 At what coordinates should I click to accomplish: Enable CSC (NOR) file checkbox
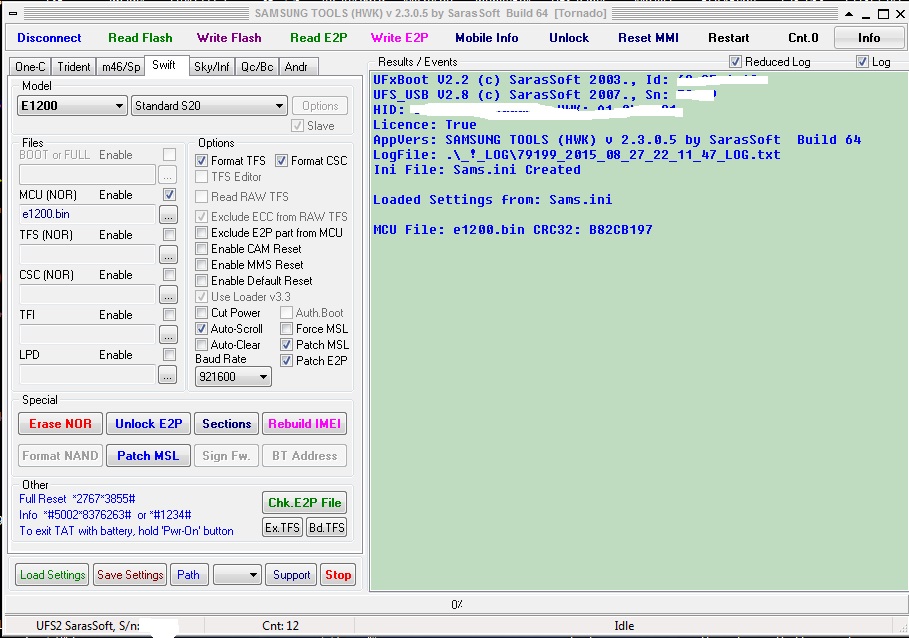(169, 275)
